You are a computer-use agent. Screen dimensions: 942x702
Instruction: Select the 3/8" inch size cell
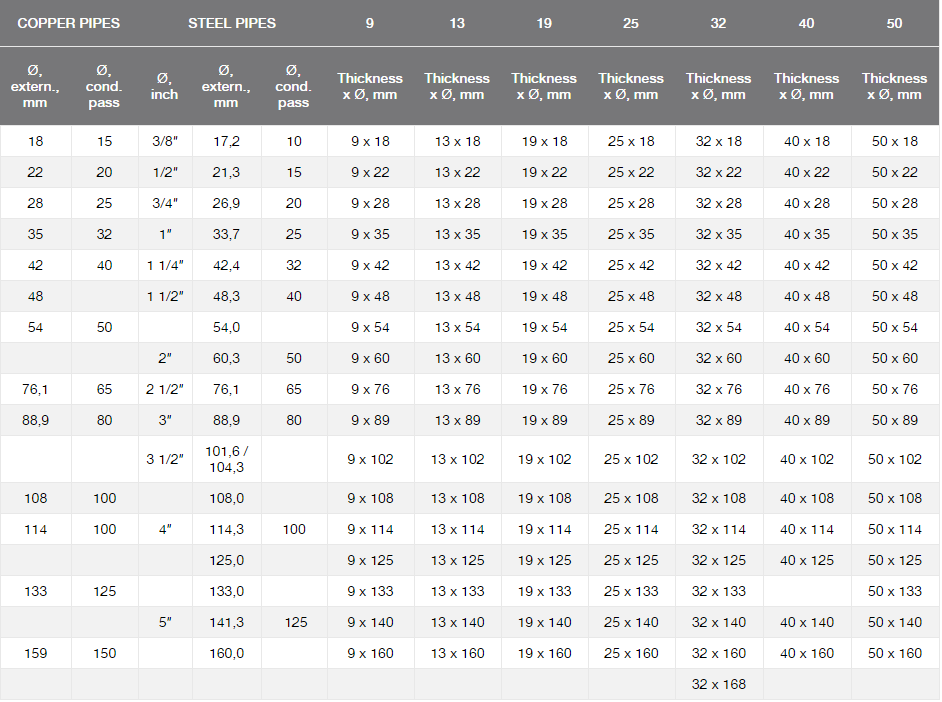pyautogui.click(x=164, y=142)
